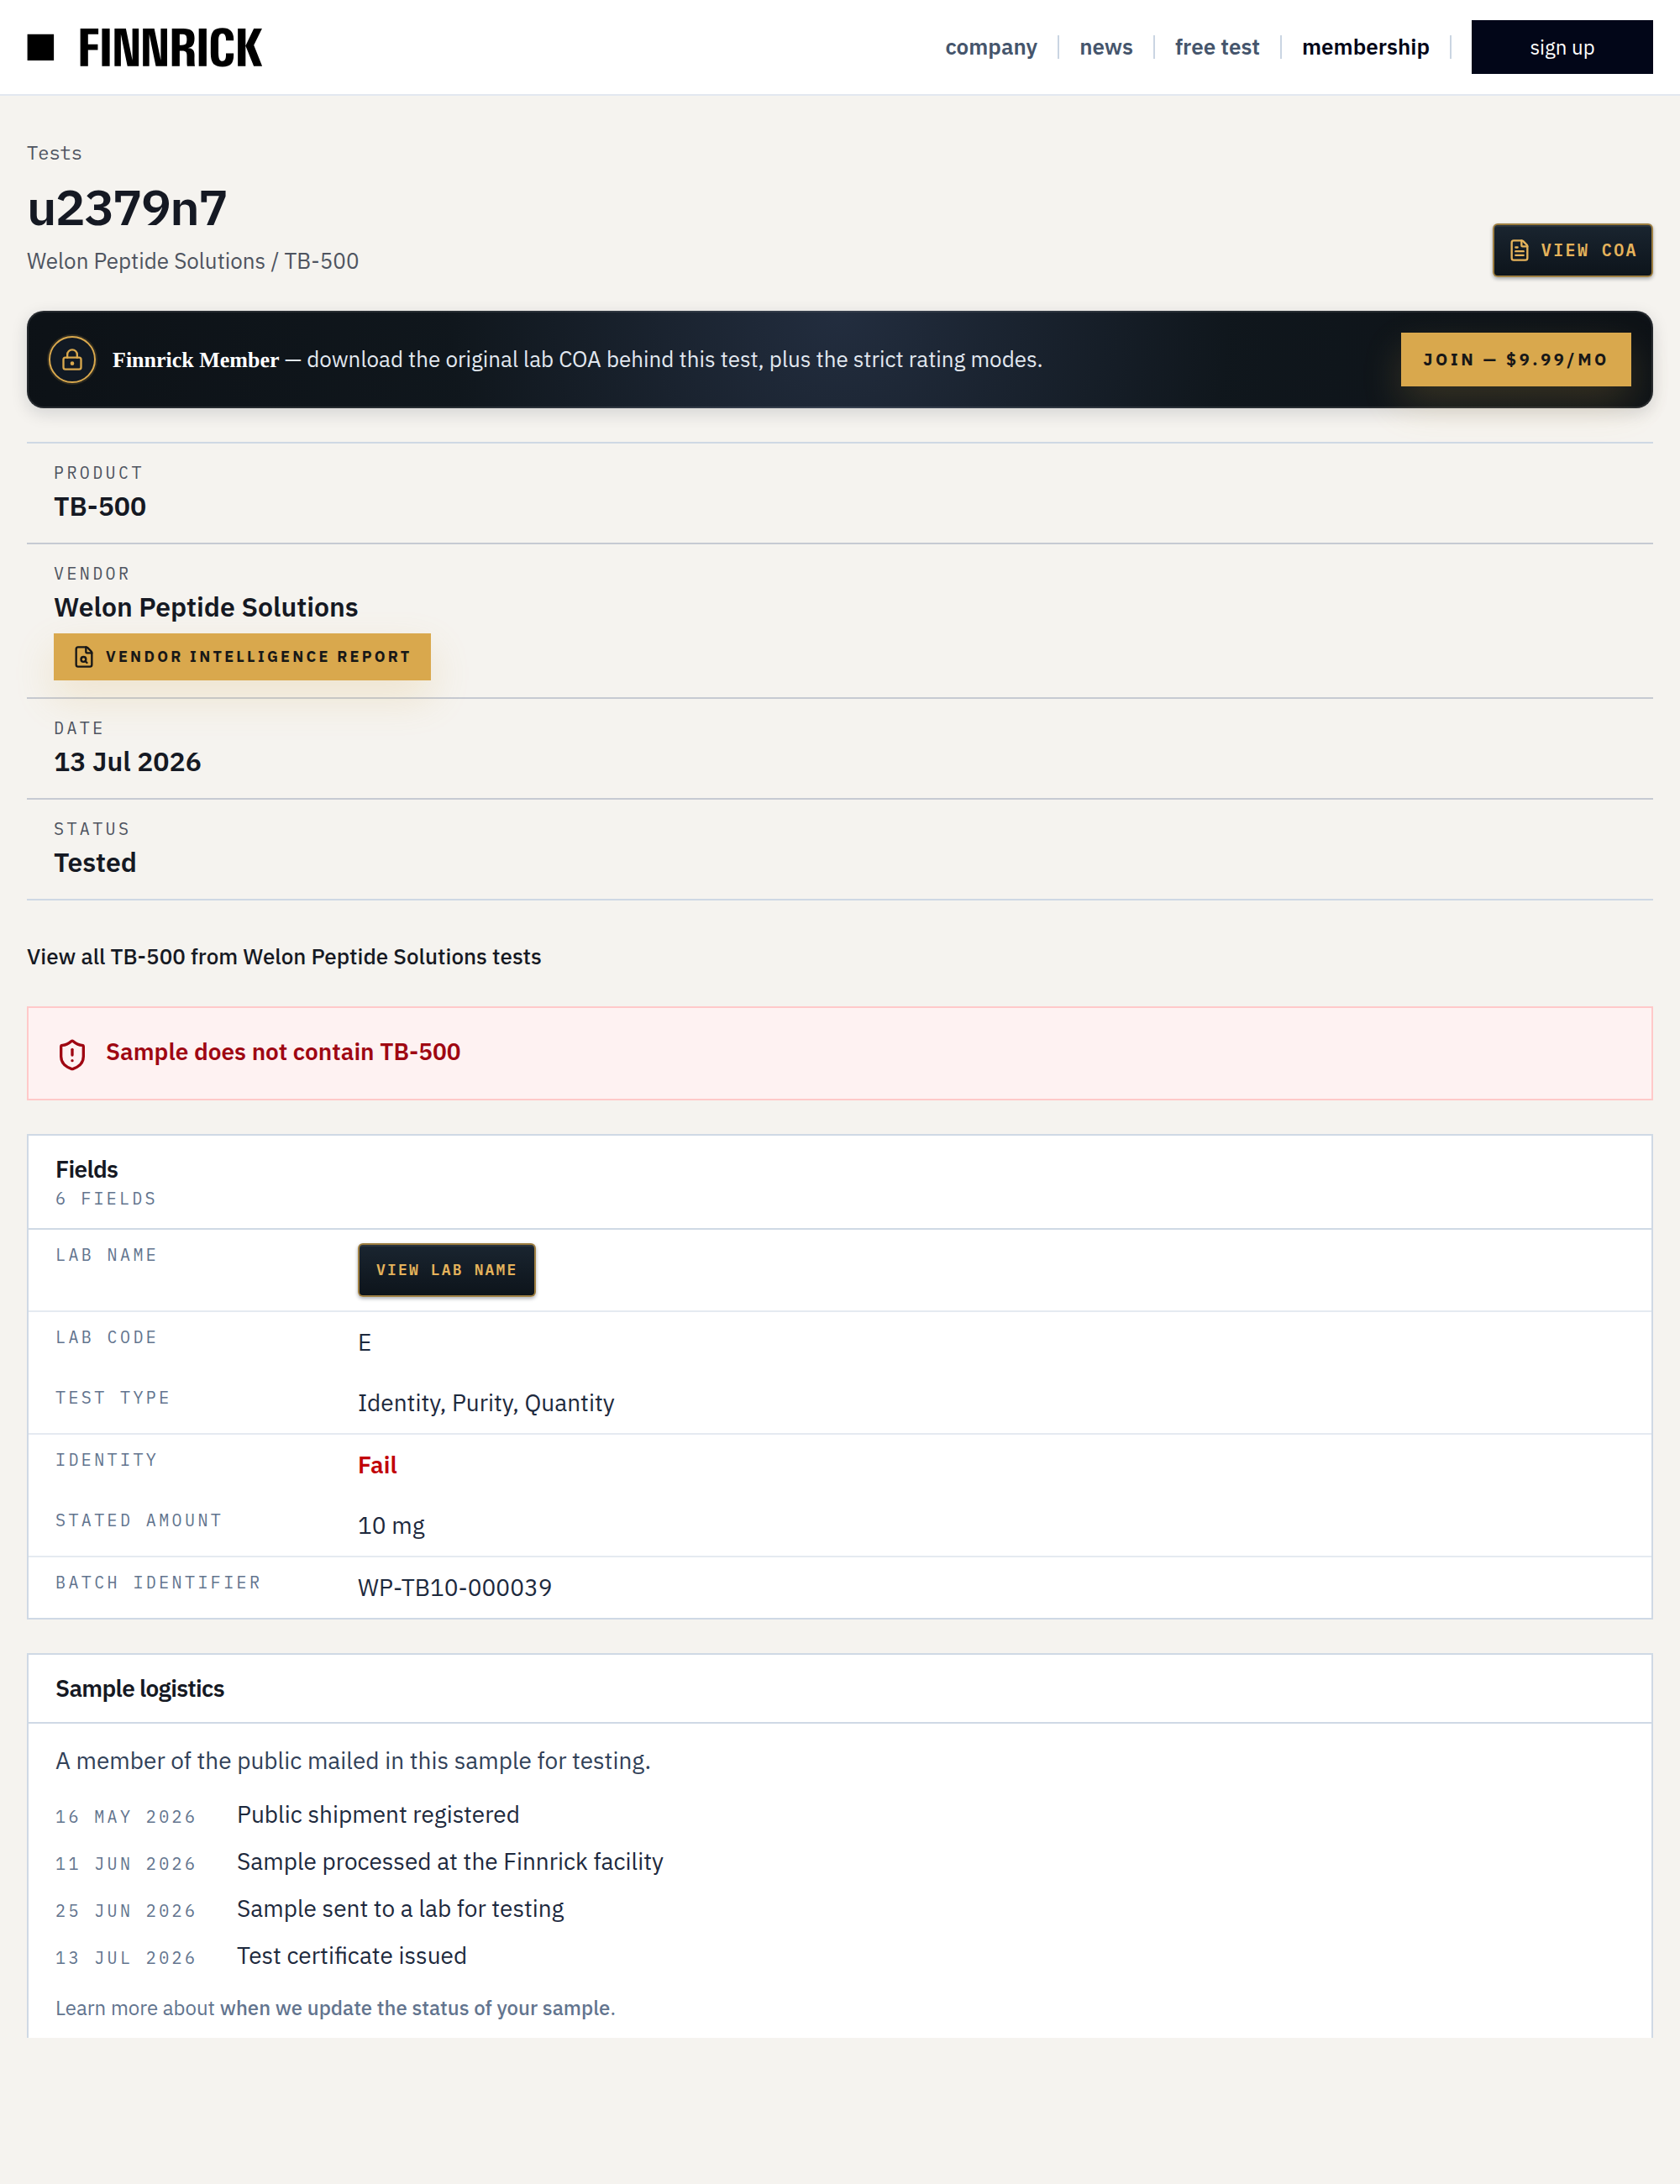The height and width of the screenshot is (2184, 1680).
Task: Reveal lab name with View Lab Name
Action: click(x=446, y=1269)
